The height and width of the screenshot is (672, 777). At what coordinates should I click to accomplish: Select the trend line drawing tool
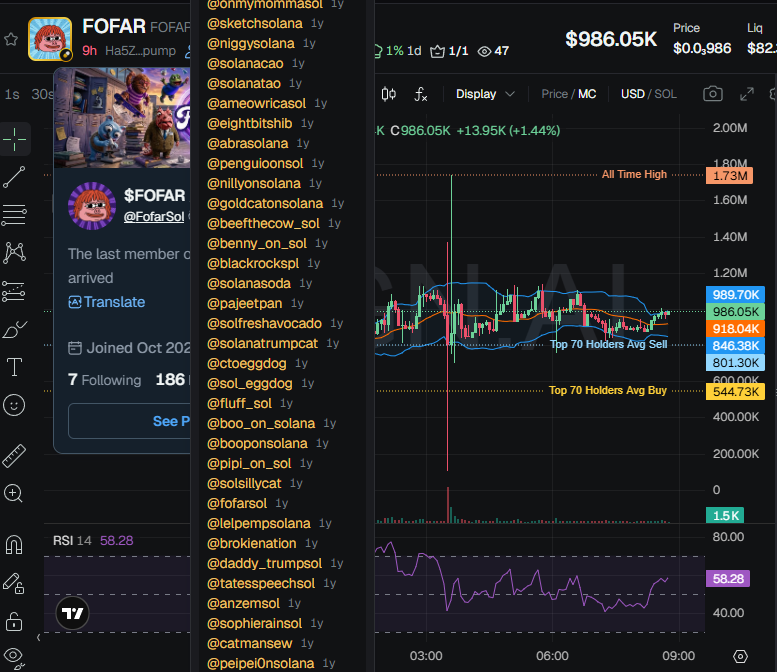pyautogui.click(x=14, y=177)
